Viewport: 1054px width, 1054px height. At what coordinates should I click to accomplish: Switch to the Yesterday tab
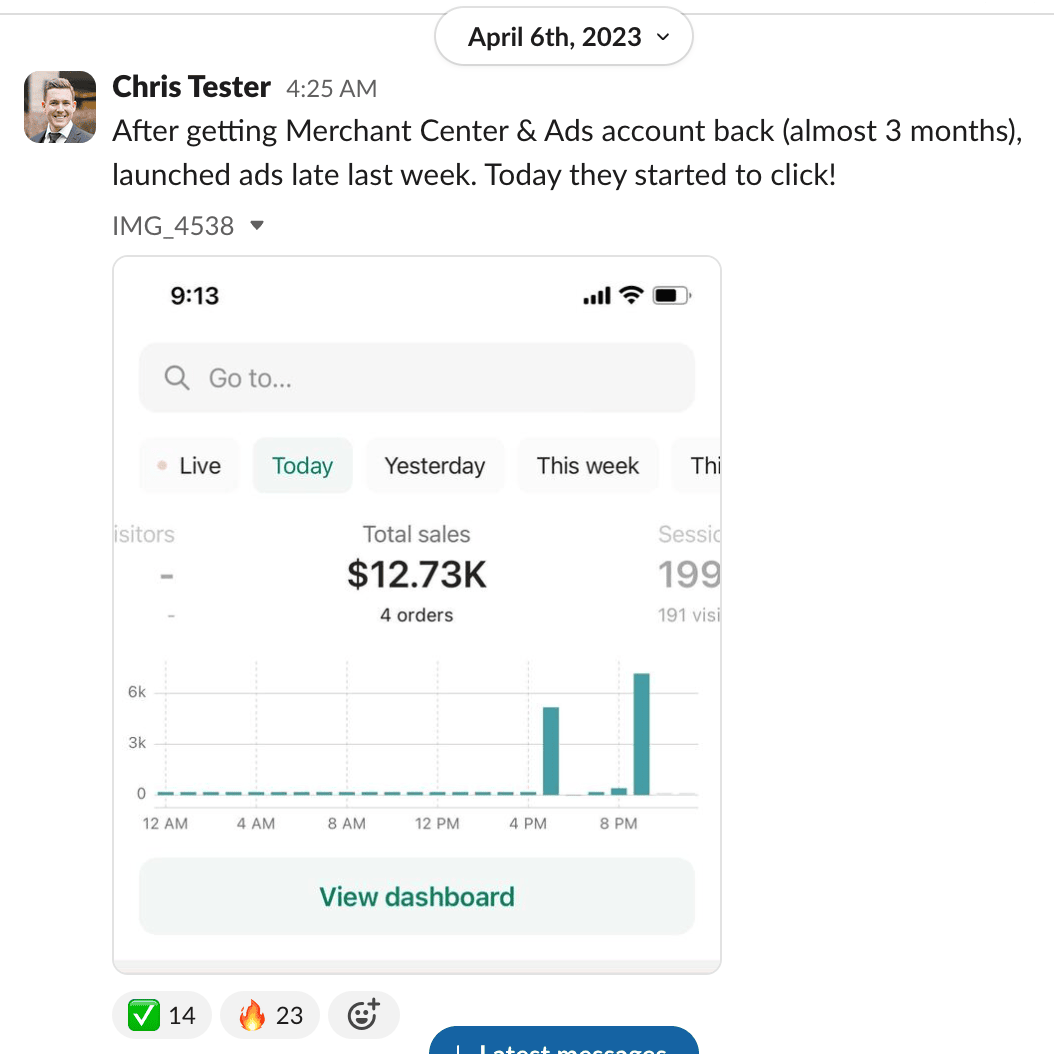(434, 466)
